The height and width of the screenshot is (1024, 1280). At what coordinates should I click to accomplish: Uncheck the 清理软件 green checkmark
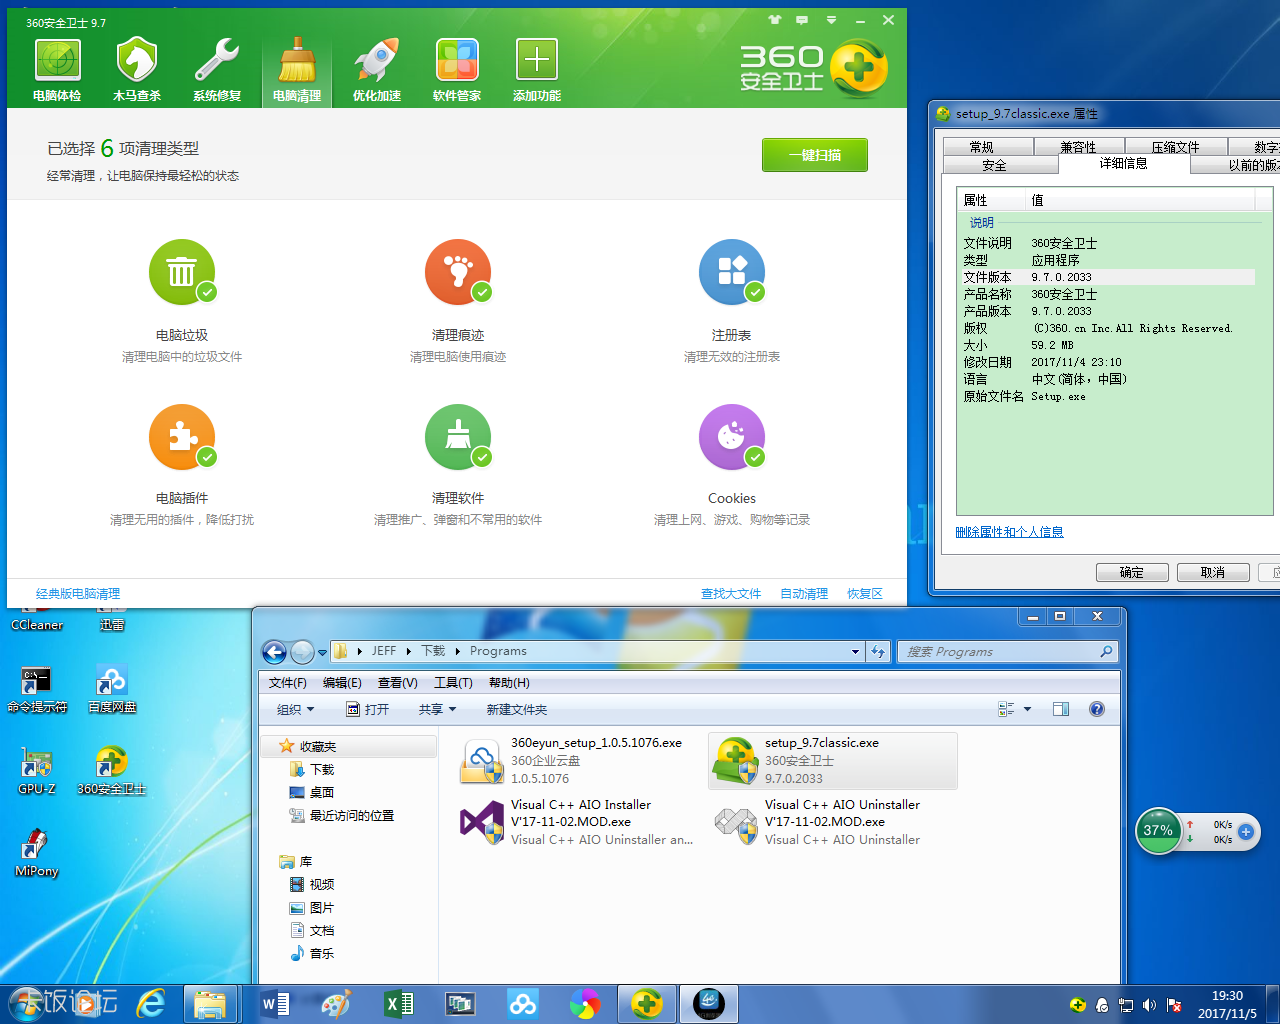[482, 457]
